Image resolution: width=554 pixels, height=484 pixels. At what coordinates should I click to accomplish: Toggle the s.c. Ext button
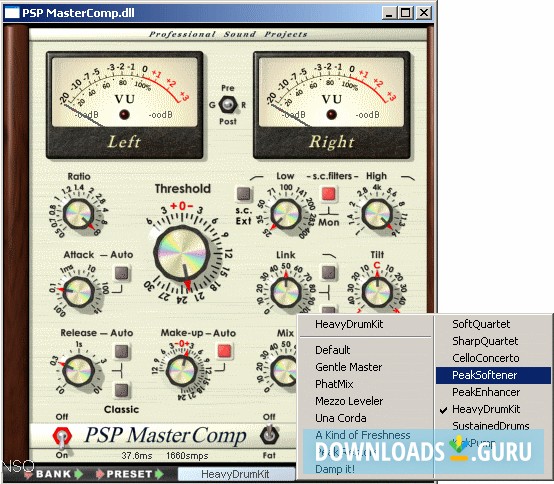[x=244, y=194]
